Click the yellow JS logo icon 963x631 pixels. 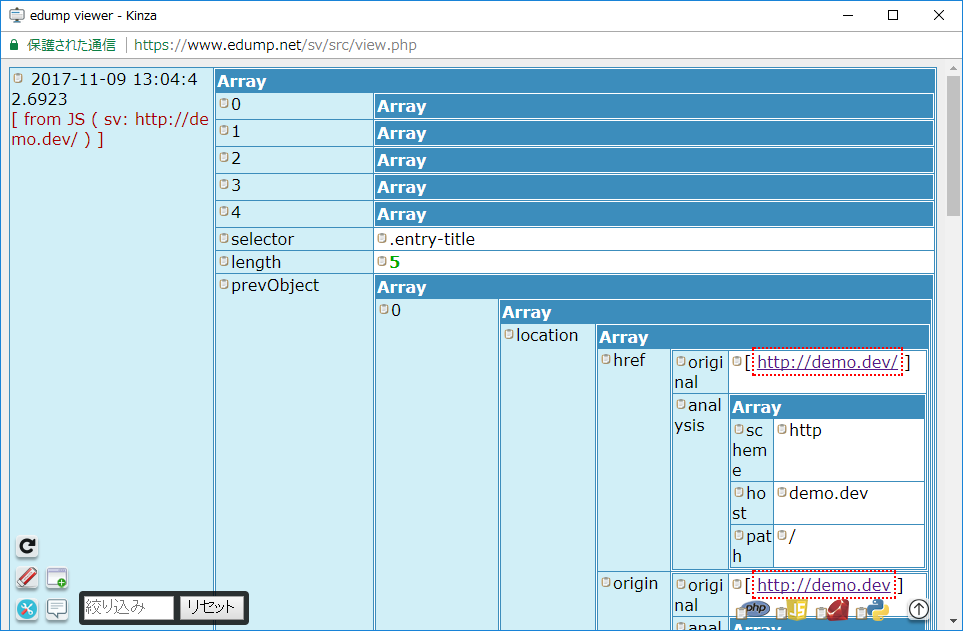coord(796,609)
